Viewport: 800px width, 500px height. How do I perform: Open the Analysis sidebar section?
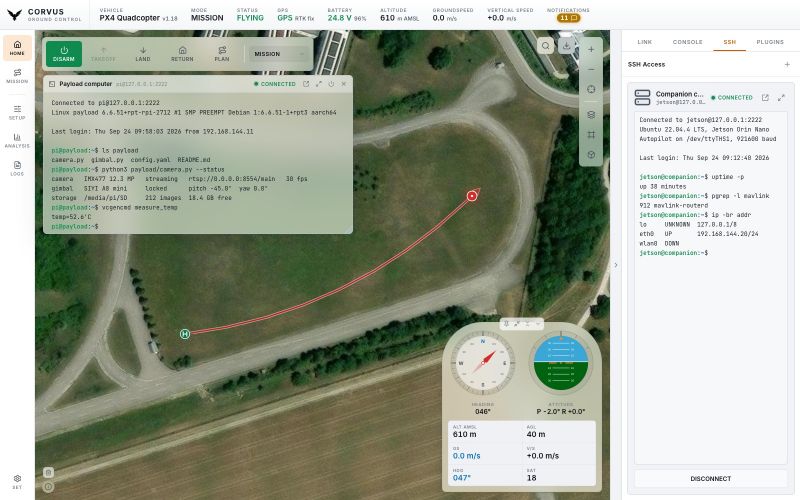click(x=17, y=141)
